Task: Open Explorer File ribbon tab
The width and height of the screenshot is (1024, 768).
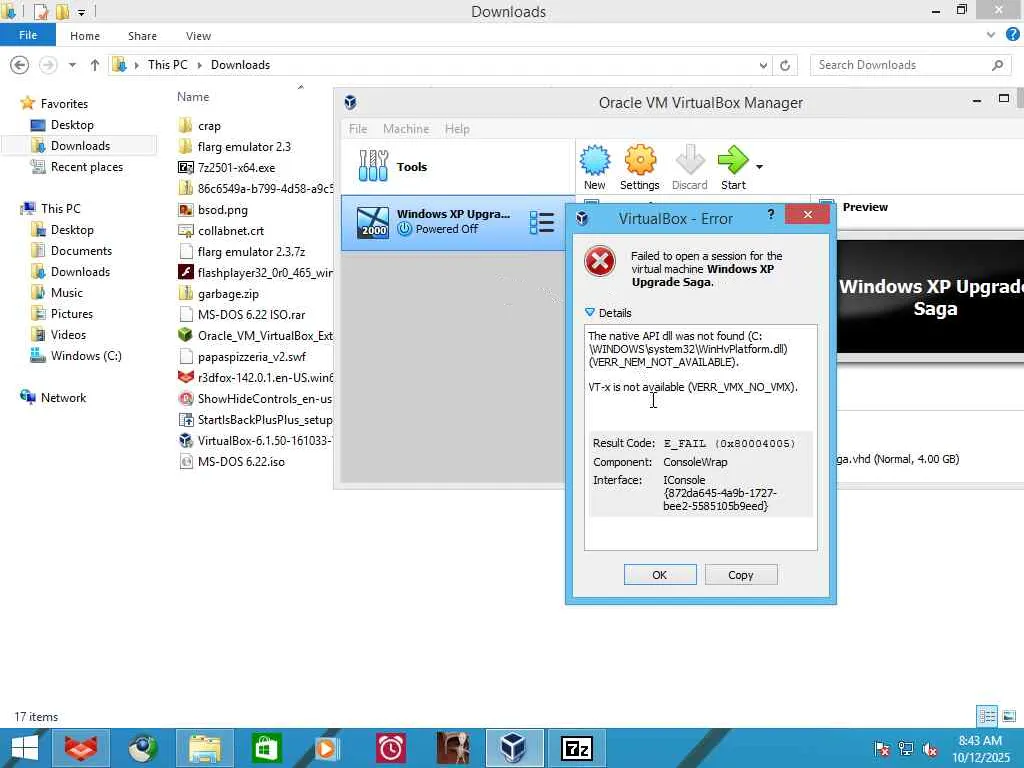Action: [x=27, y=35]
